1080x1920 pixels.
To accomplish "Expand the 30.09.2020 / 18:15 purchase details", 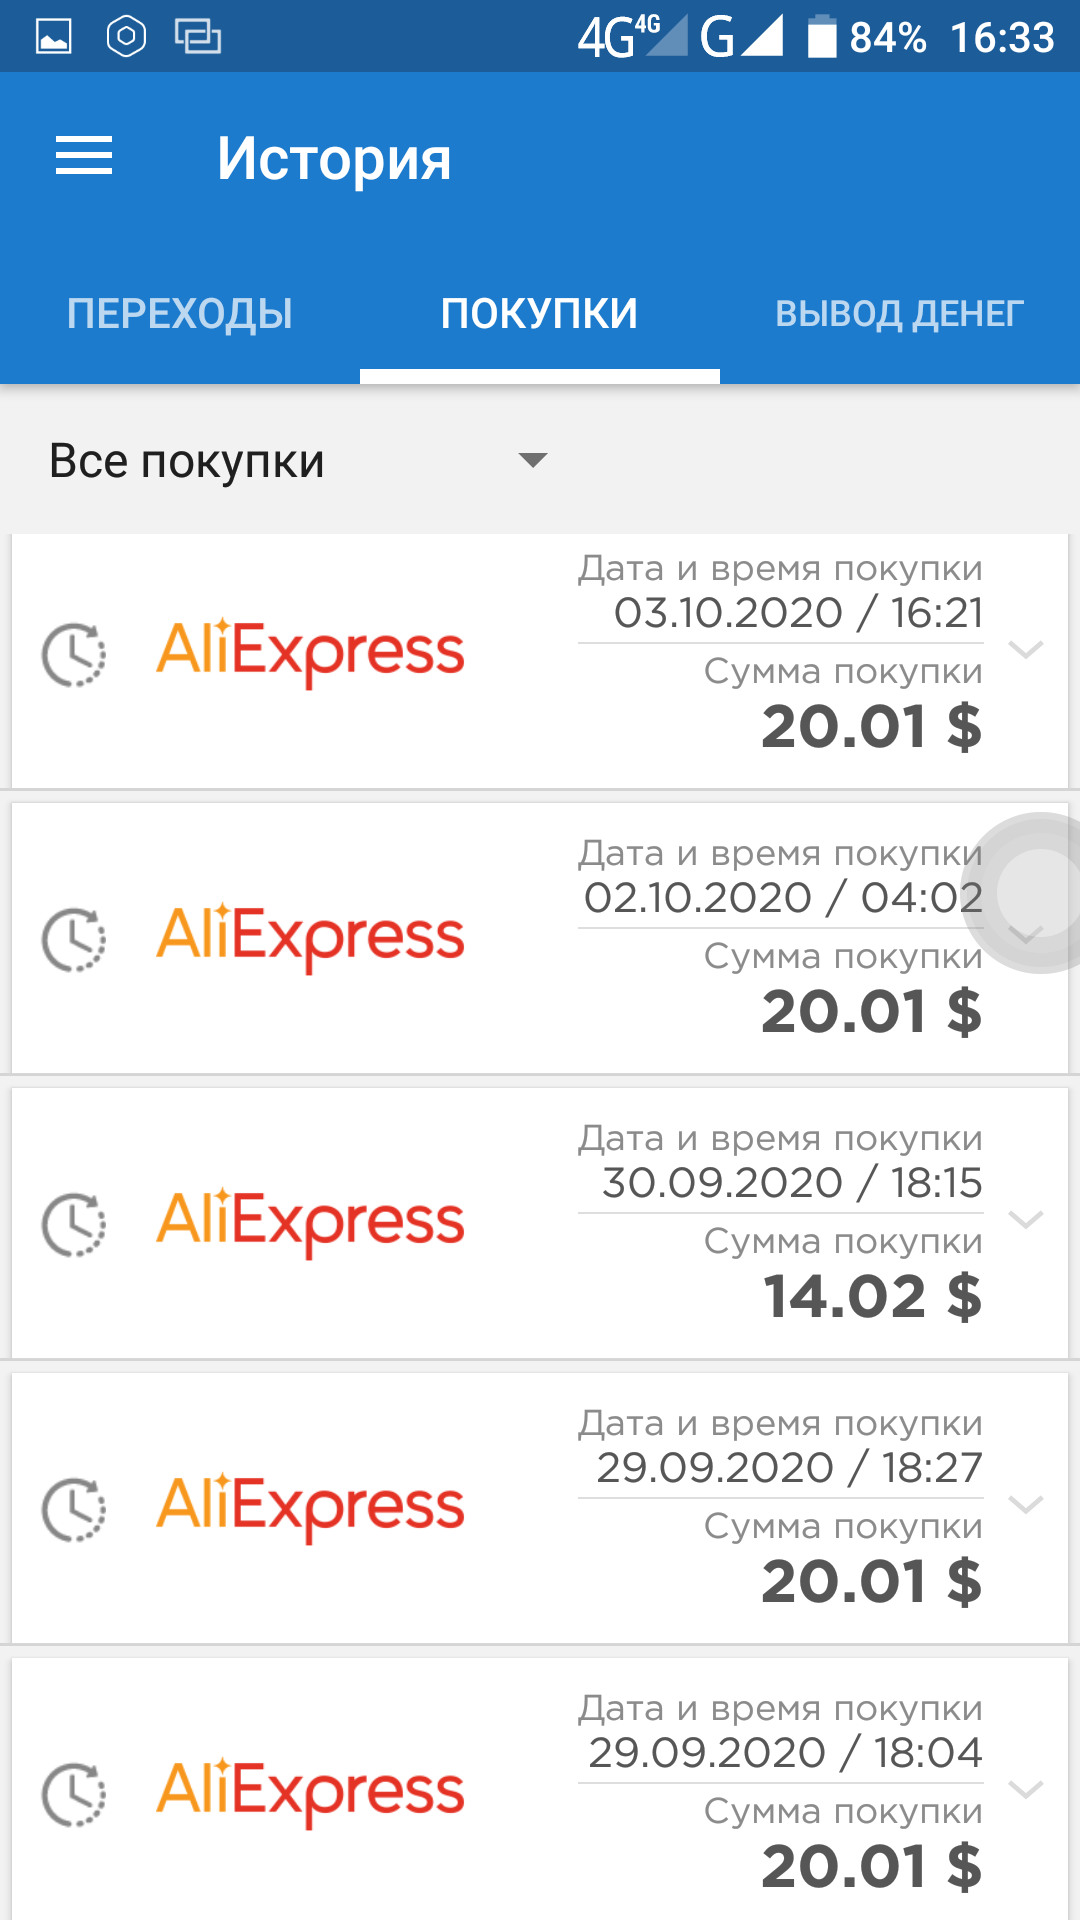I will (x=1026, y=1220).
